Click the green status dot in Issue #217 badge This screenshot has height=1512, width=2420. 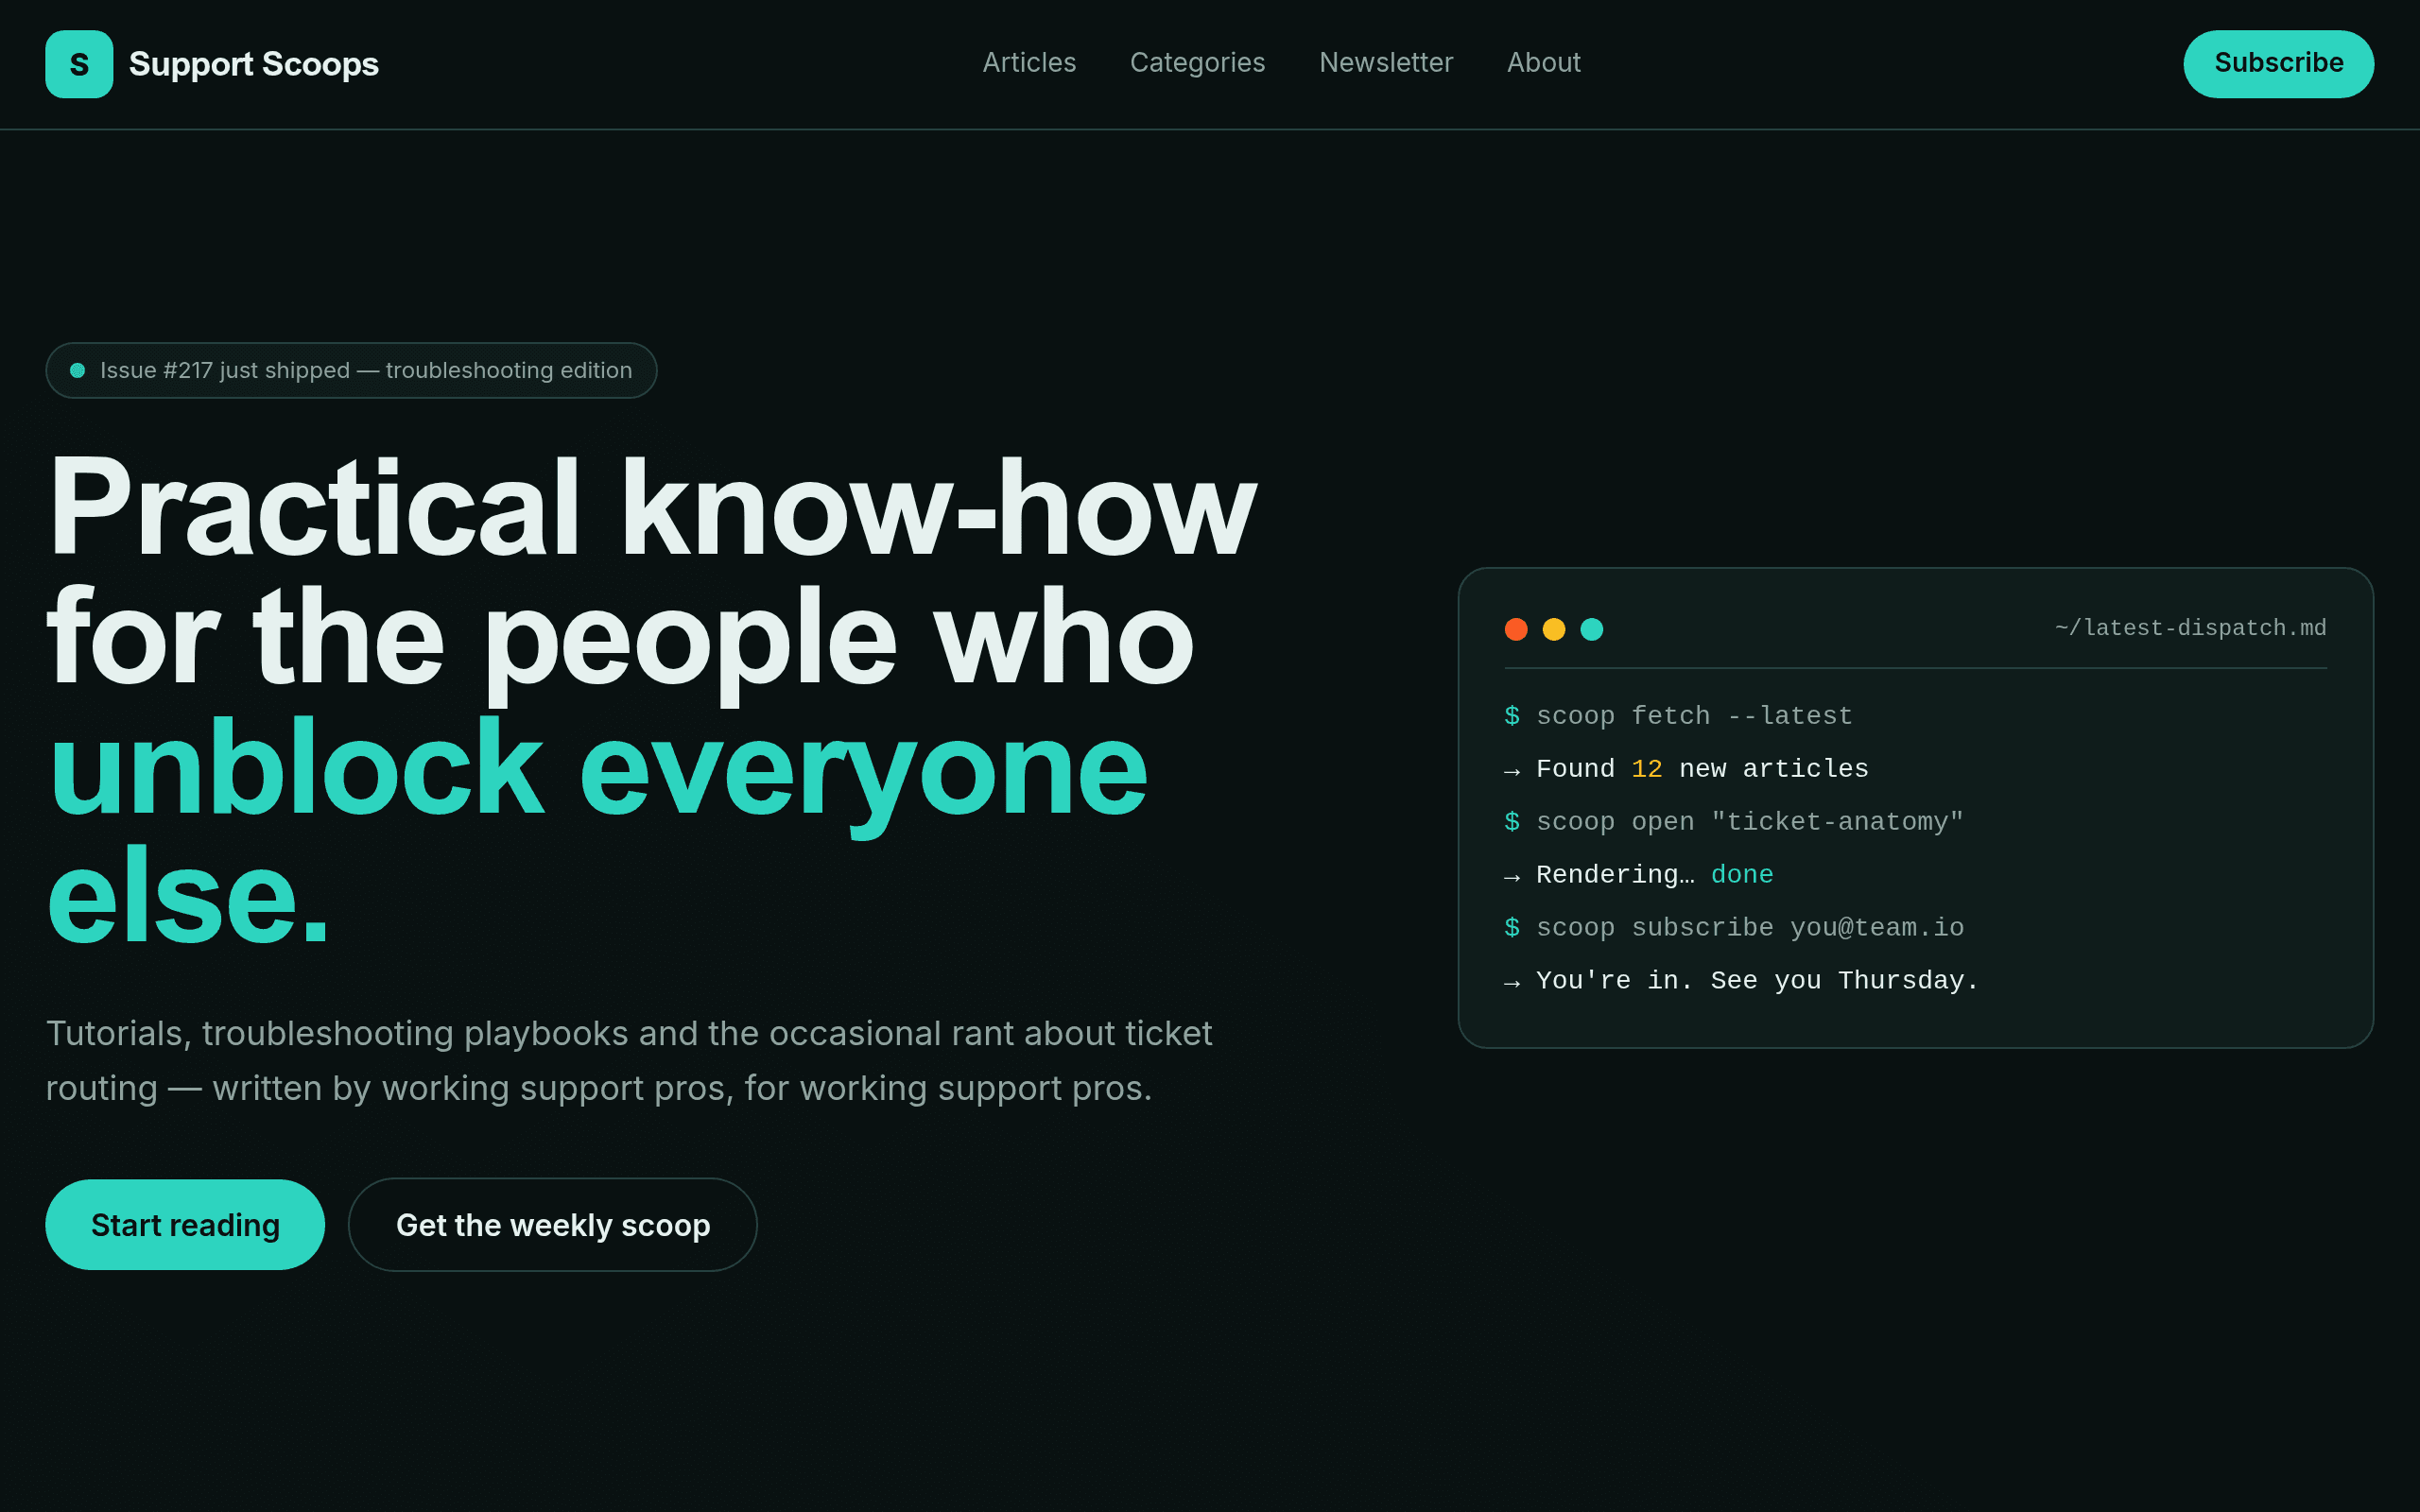tap(77, 371)
